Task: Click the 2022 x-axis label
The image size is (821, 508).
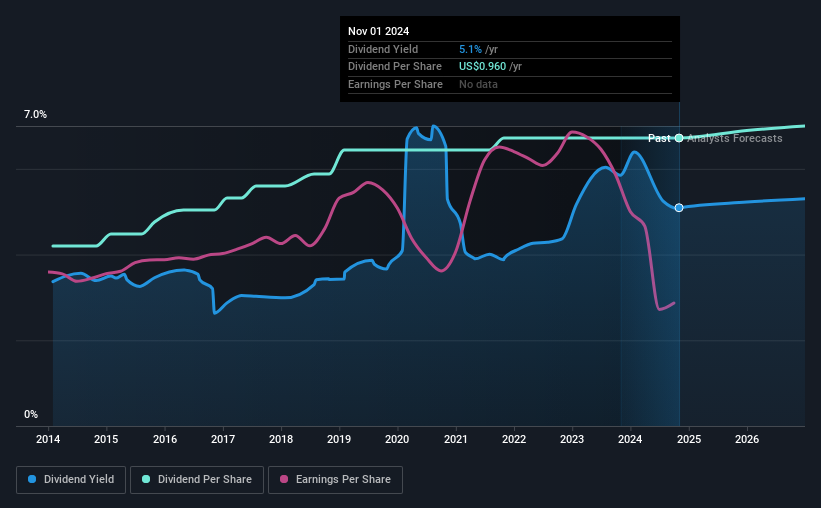Action: tap(514, 439)
